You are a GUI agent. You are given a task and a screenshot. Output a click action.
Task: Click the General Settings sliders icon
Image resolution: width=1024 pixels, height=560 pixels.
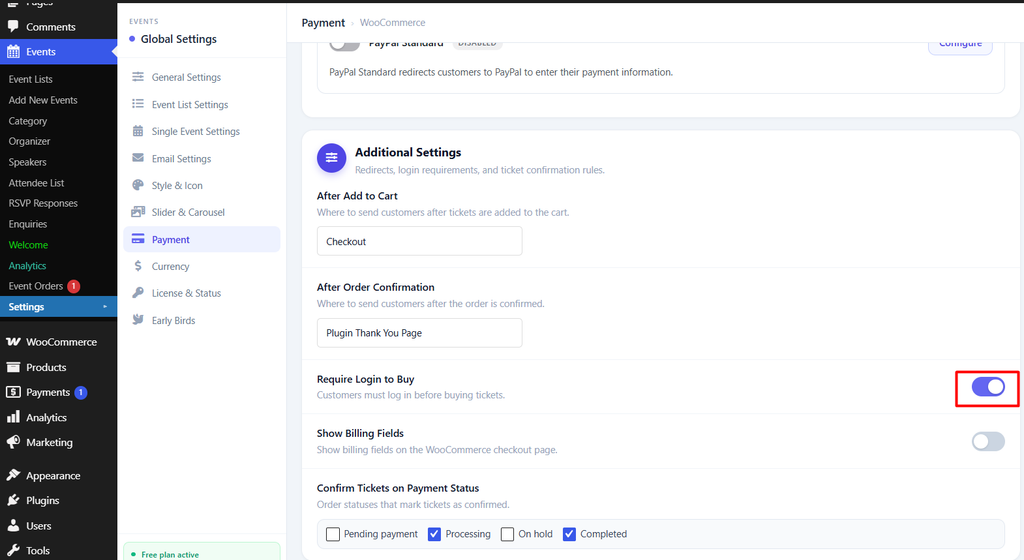tap(138, 77)
